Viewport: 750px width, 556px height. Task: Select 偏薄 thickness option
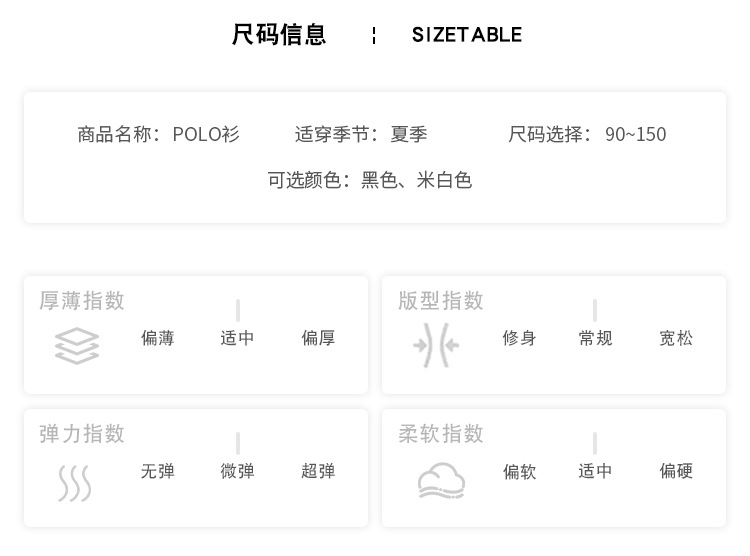coord(158,338)
